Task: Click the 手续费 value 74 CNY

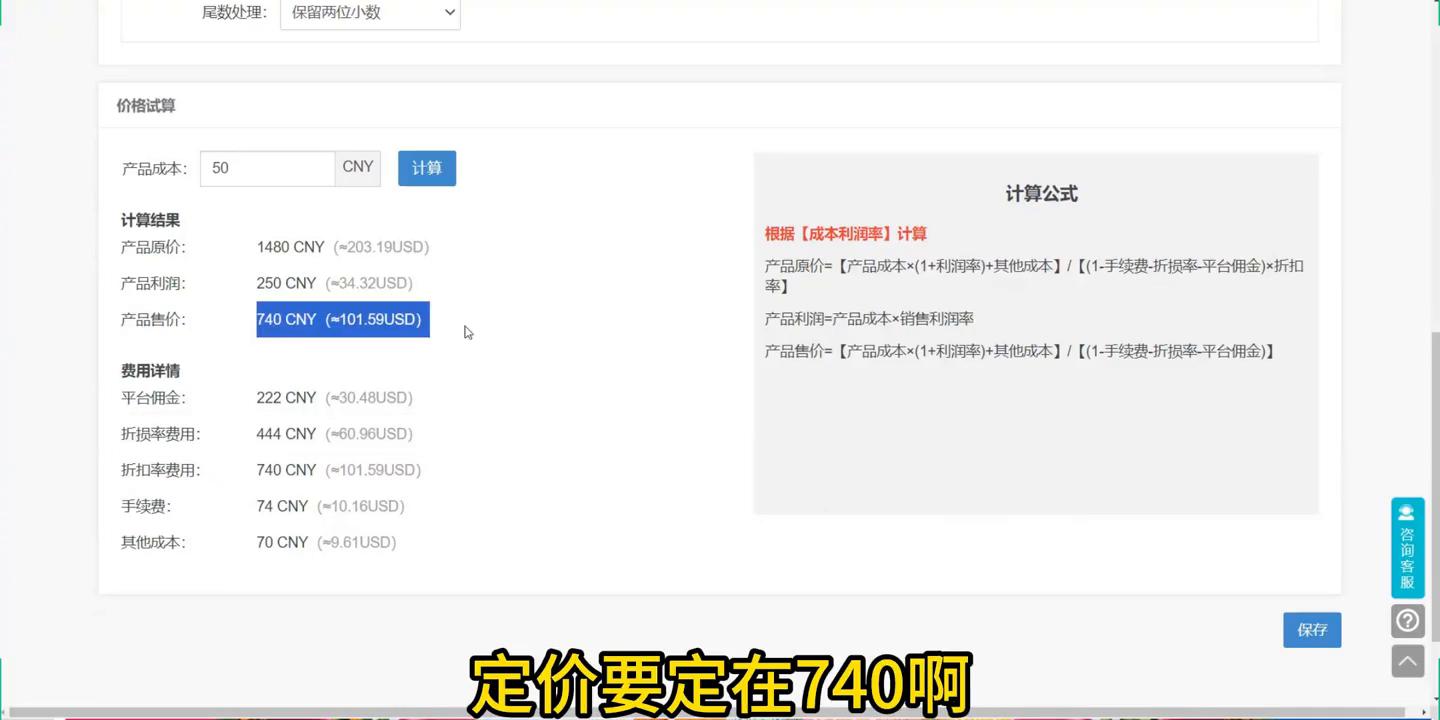Action: tap(282, 506)
